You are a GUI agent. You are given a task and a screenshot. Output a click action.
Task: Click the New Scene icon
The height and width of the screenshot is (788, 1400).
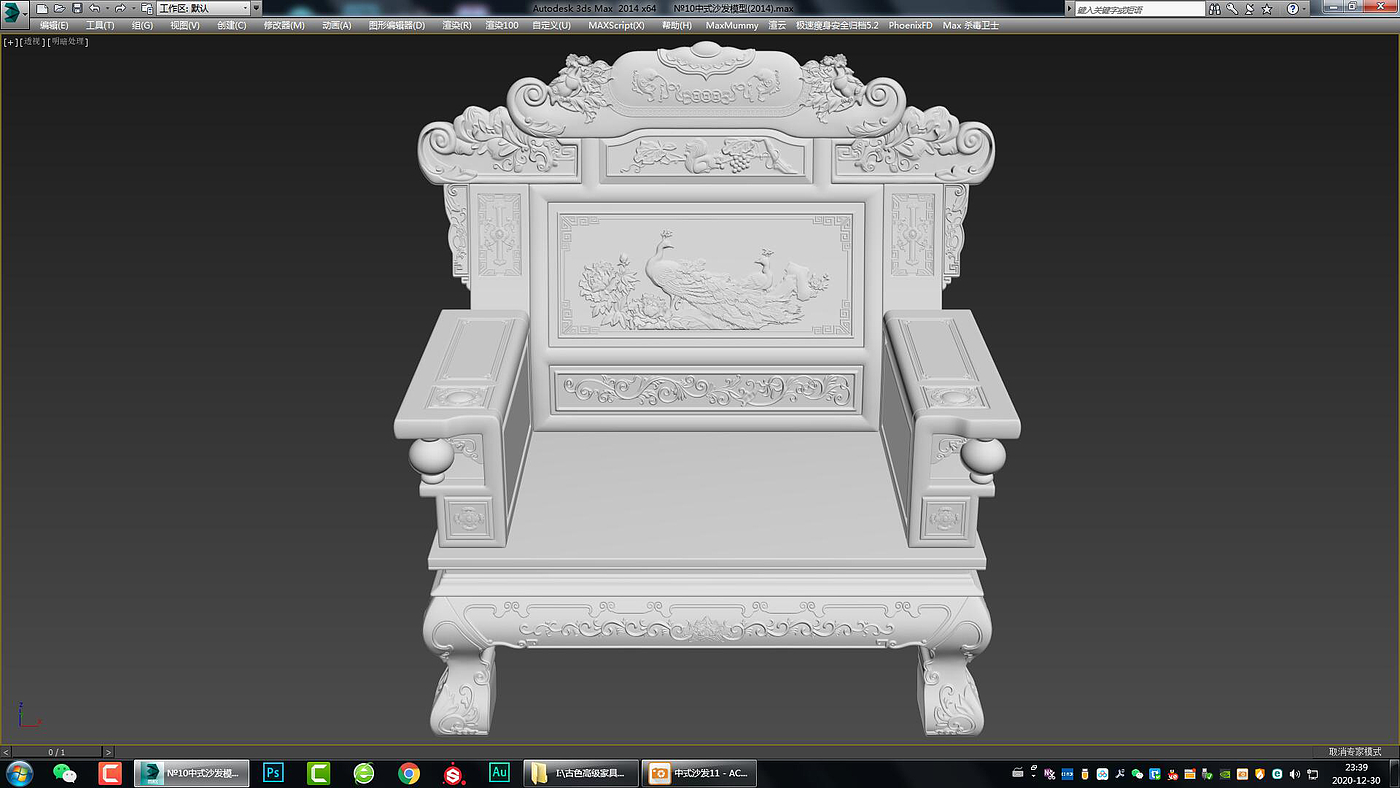pos(42,8)
